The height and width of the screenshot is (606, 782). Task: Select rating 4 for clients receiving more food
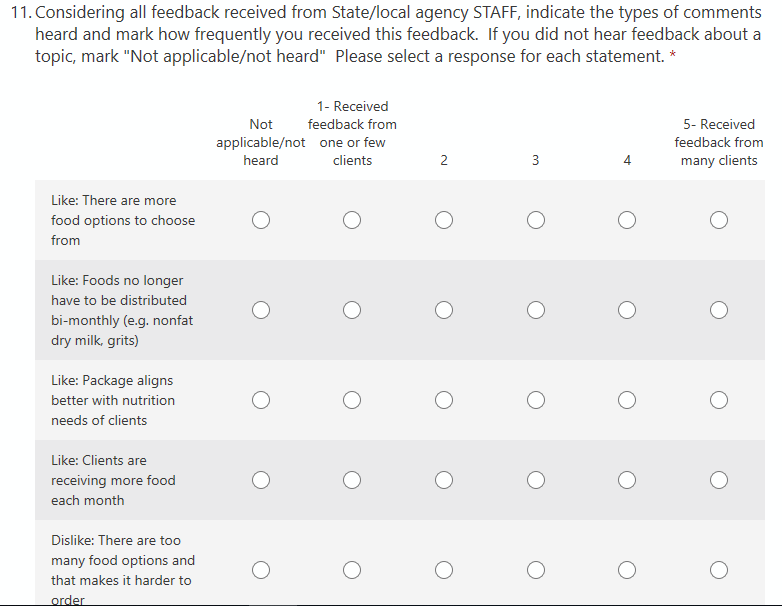tap(627, 480)
